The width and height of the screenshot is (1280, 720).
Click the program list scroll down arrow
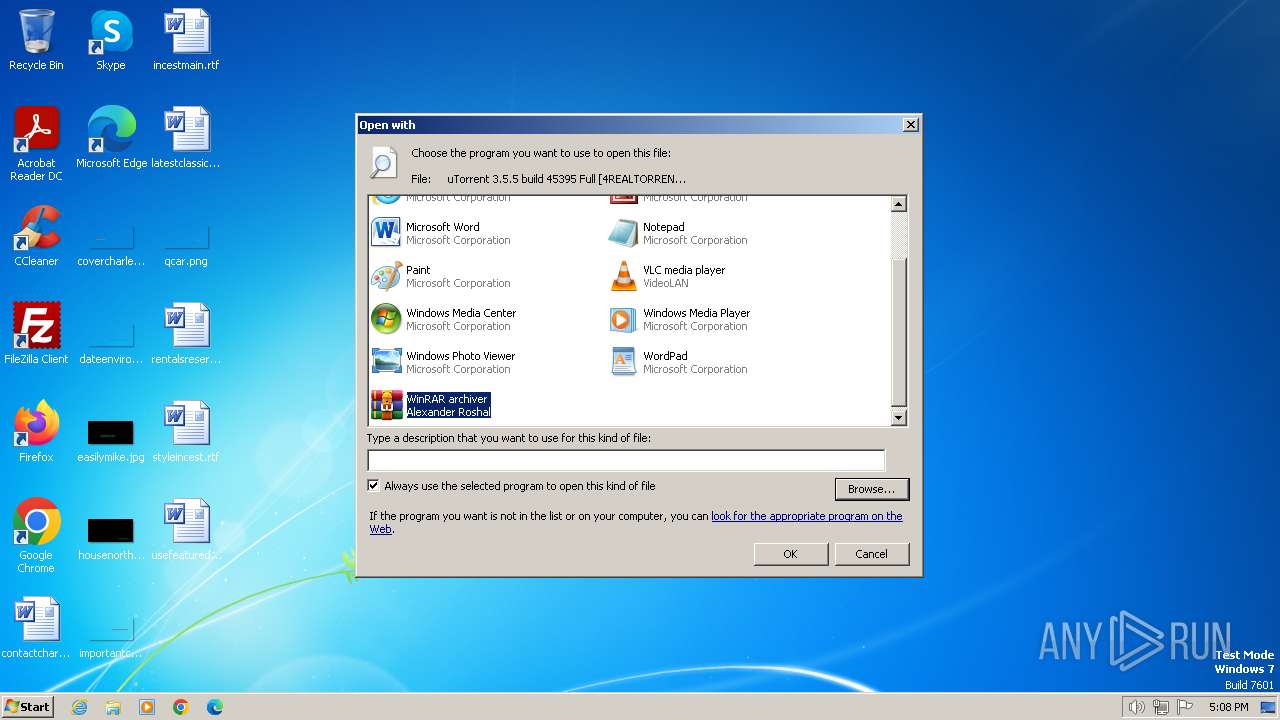tap(898, 418)
